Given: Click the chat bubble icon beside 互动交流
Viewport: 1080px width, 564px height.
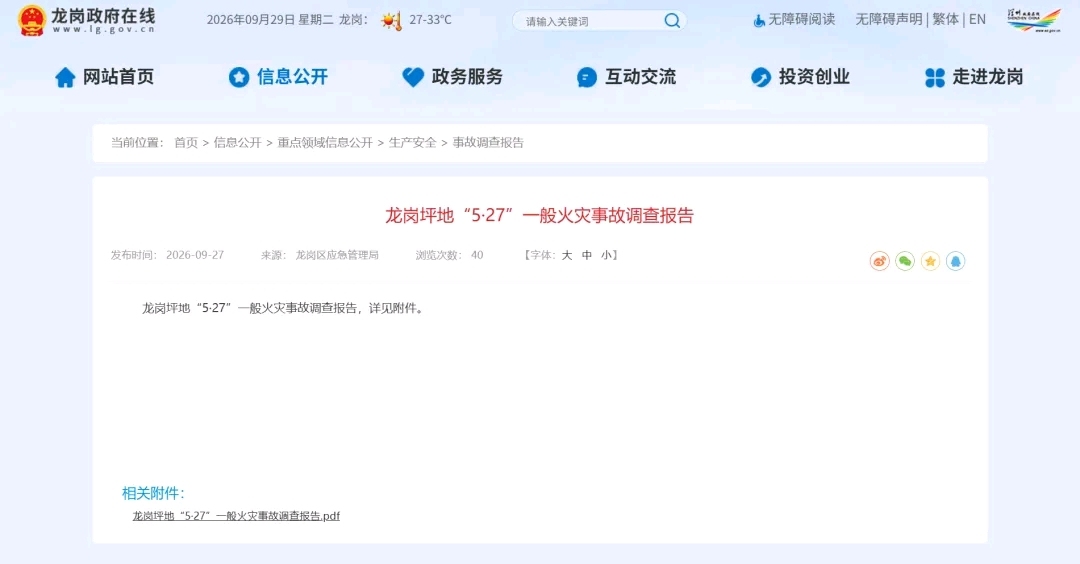Looking at the screenshot, I should [587, 77].
